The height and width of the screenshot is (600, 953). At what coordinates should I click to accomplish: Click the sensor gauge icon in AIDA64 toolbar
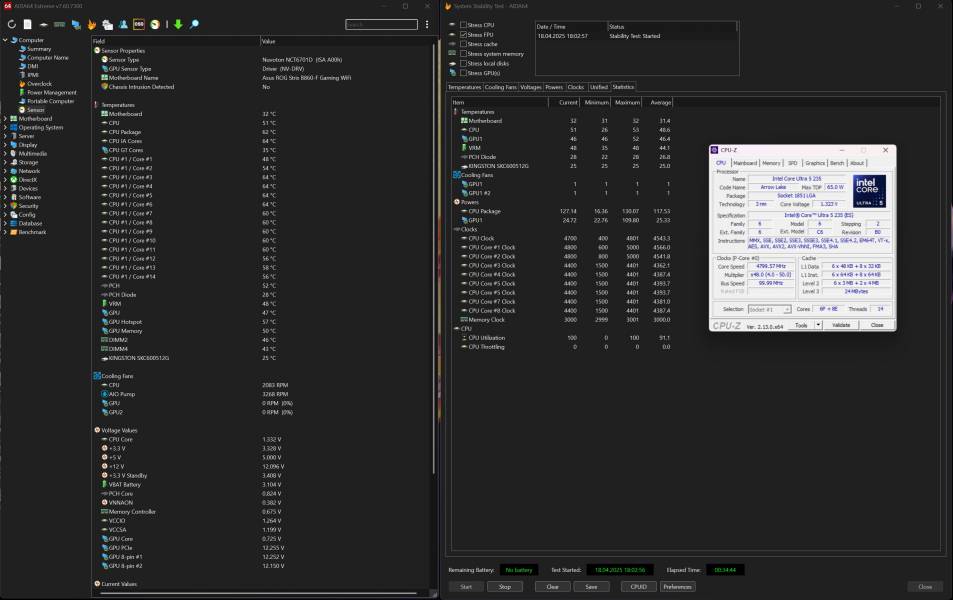pyautogui.click(x=155, y=24)
